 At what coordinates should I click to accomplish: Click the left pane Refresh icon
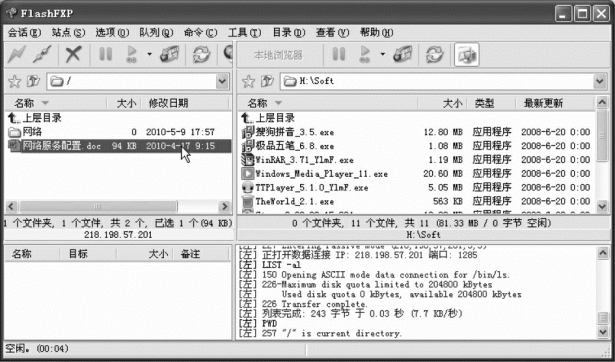[x=201, y=55]
